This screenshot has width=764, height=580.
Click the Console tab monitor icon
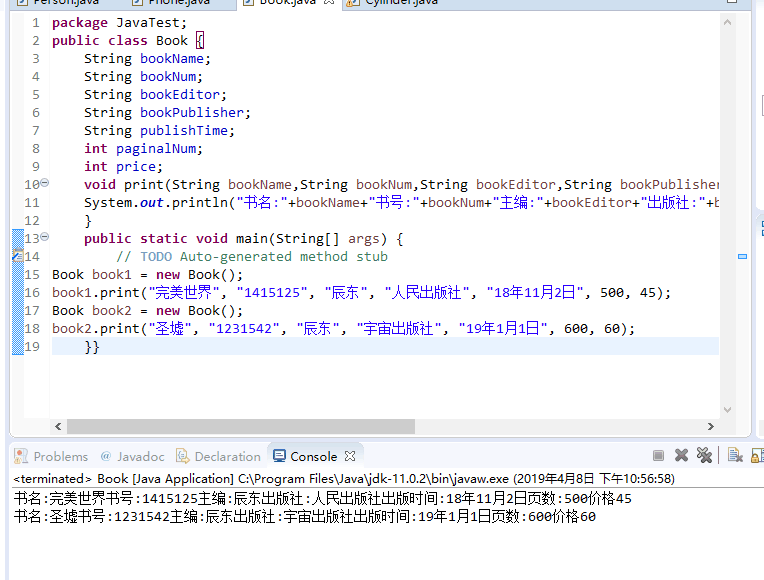coord(279,456)
